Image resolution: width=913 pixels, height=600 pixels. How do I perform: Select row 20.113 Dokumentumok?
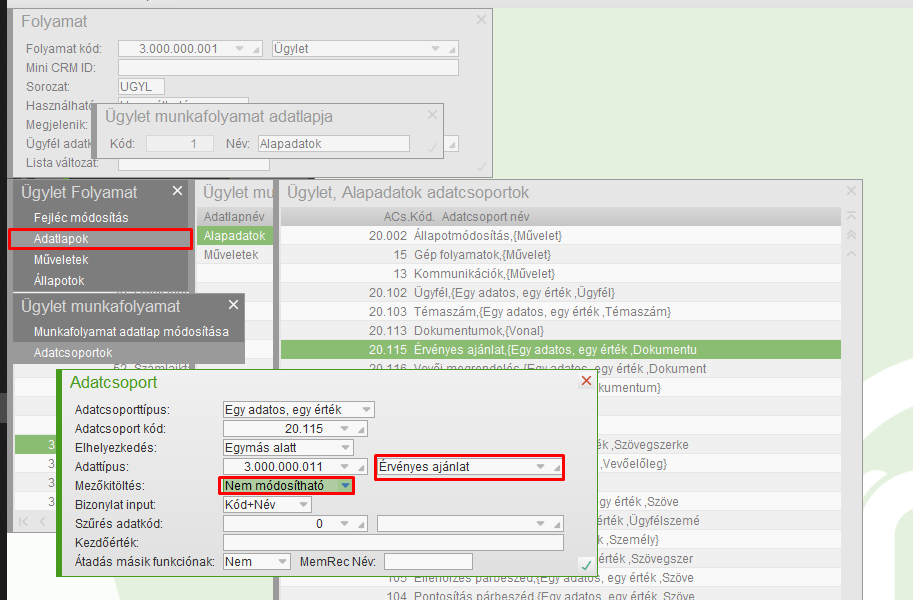coord(561,330)
